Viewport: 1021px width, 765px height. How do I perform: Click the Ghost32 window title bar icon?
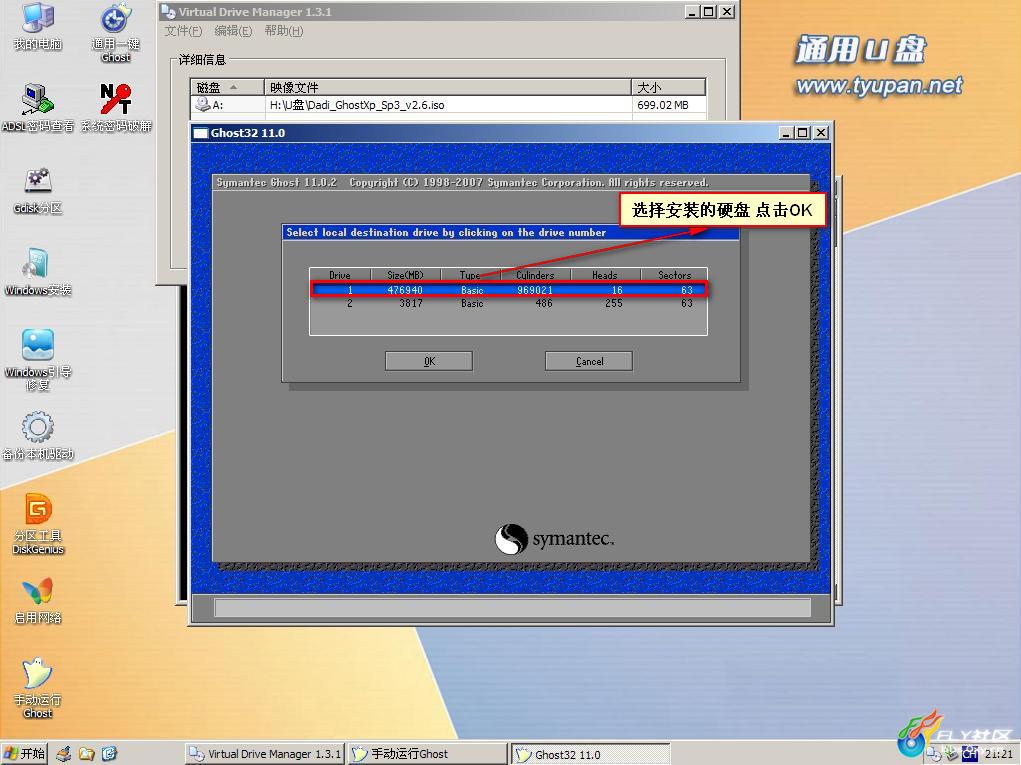[201, 133]
